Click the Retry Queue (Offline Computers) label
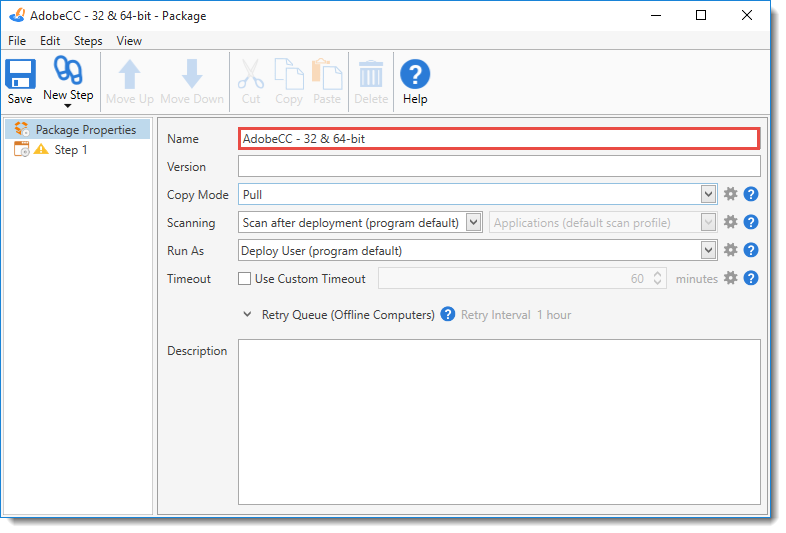 [348, 315]
